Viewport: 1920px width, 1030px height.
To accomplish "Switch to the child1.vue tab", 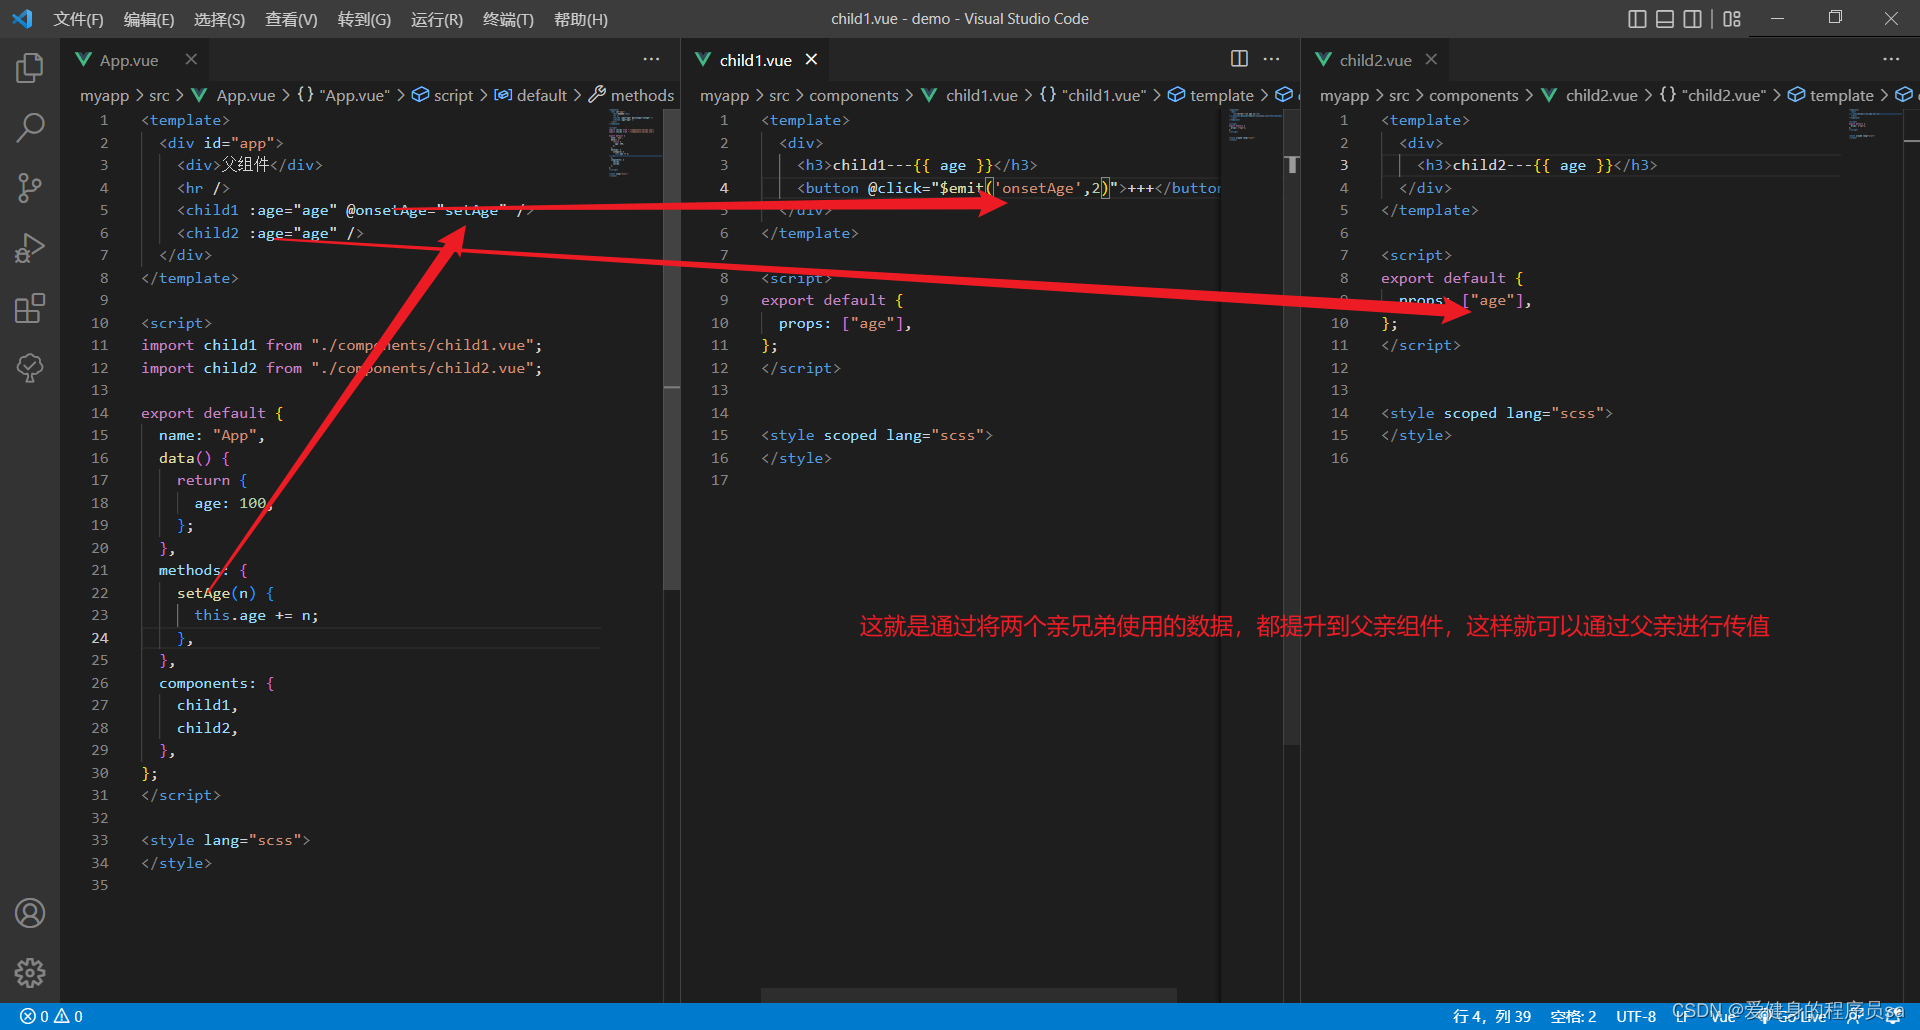I will click(x=755, y=60).
